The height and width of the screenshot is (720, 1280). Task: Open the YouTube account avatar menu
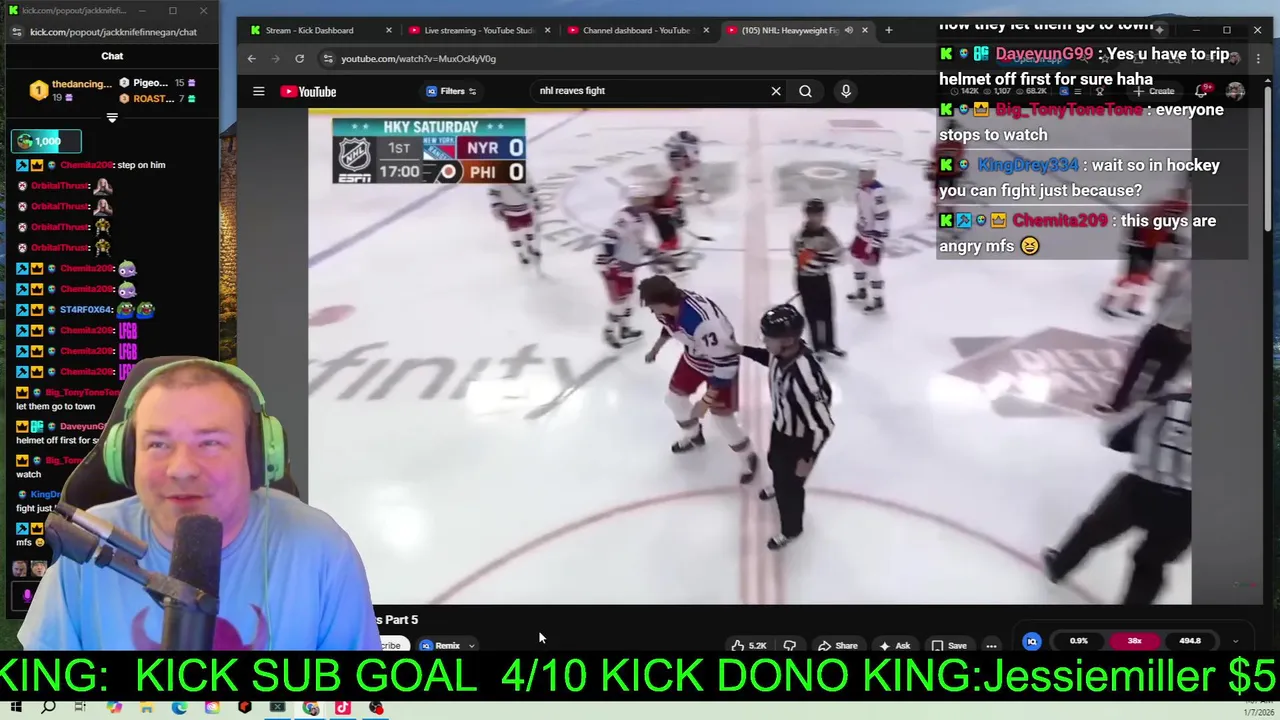[x=1236, y=91]
